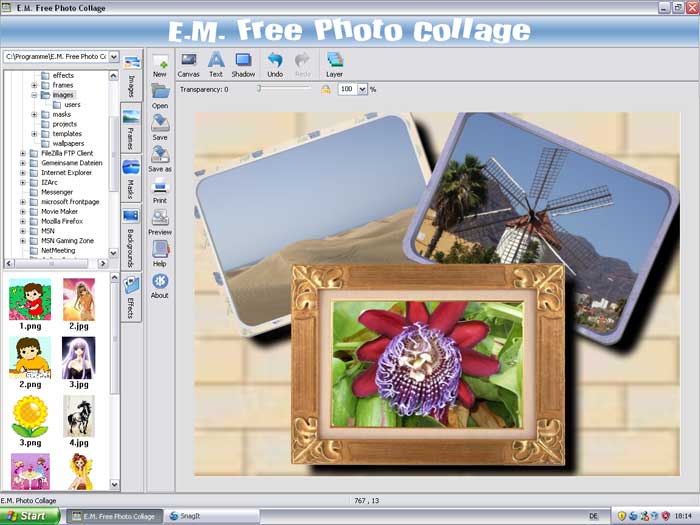Select the users subfolder

(x=72, y=104)
